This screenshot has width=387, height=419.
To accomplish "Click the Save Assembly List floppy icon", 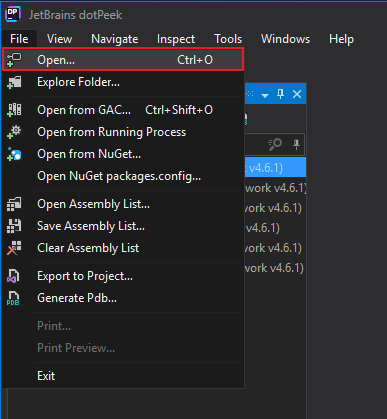I will pos(14,226).
